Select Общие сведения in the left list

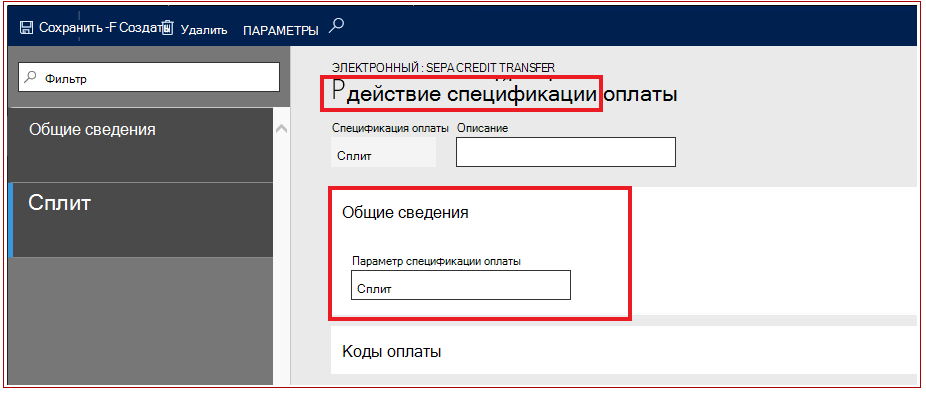(142, 145)
